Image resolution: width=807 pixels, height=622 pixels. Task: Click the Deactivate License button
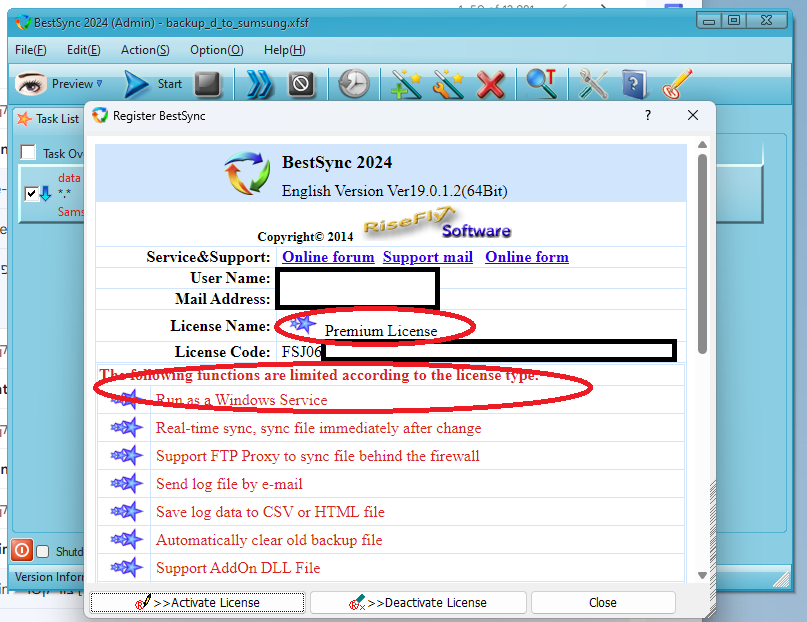coord(418,602)
